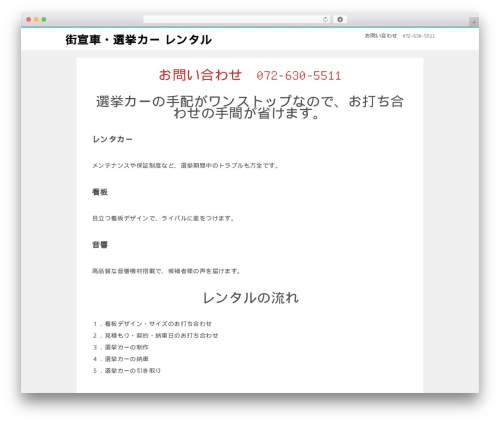Click header お問い合わせ menu link
This screenshot has width=500, height=423.
381,36
